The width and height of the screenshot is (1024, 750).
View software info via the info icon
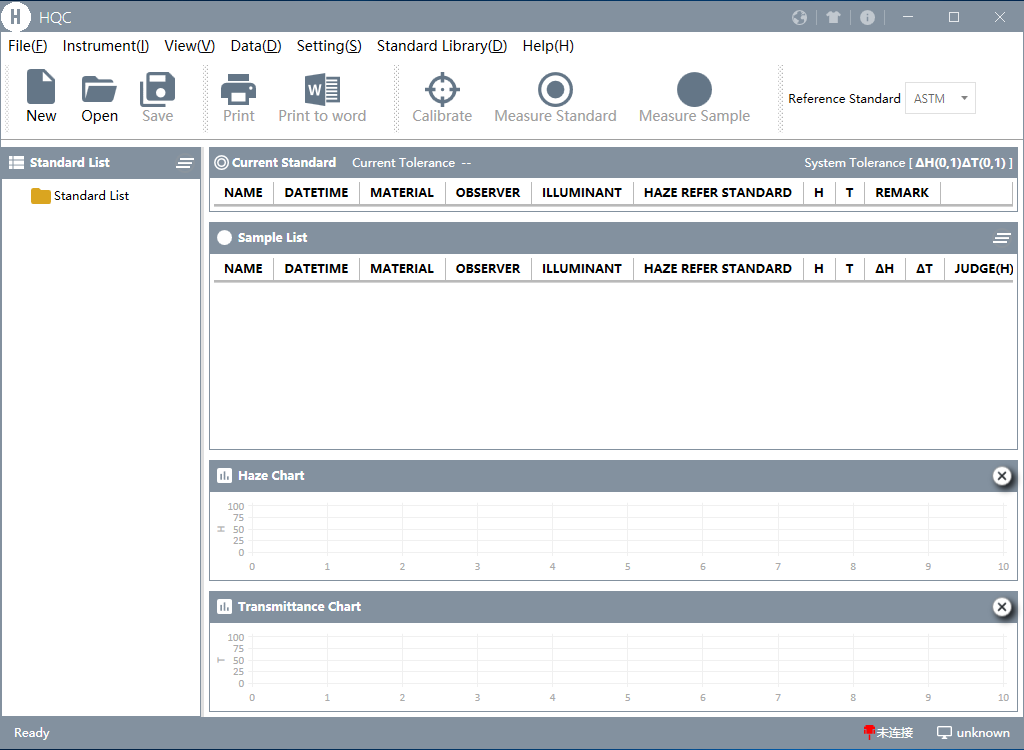[x=868, y=17]
